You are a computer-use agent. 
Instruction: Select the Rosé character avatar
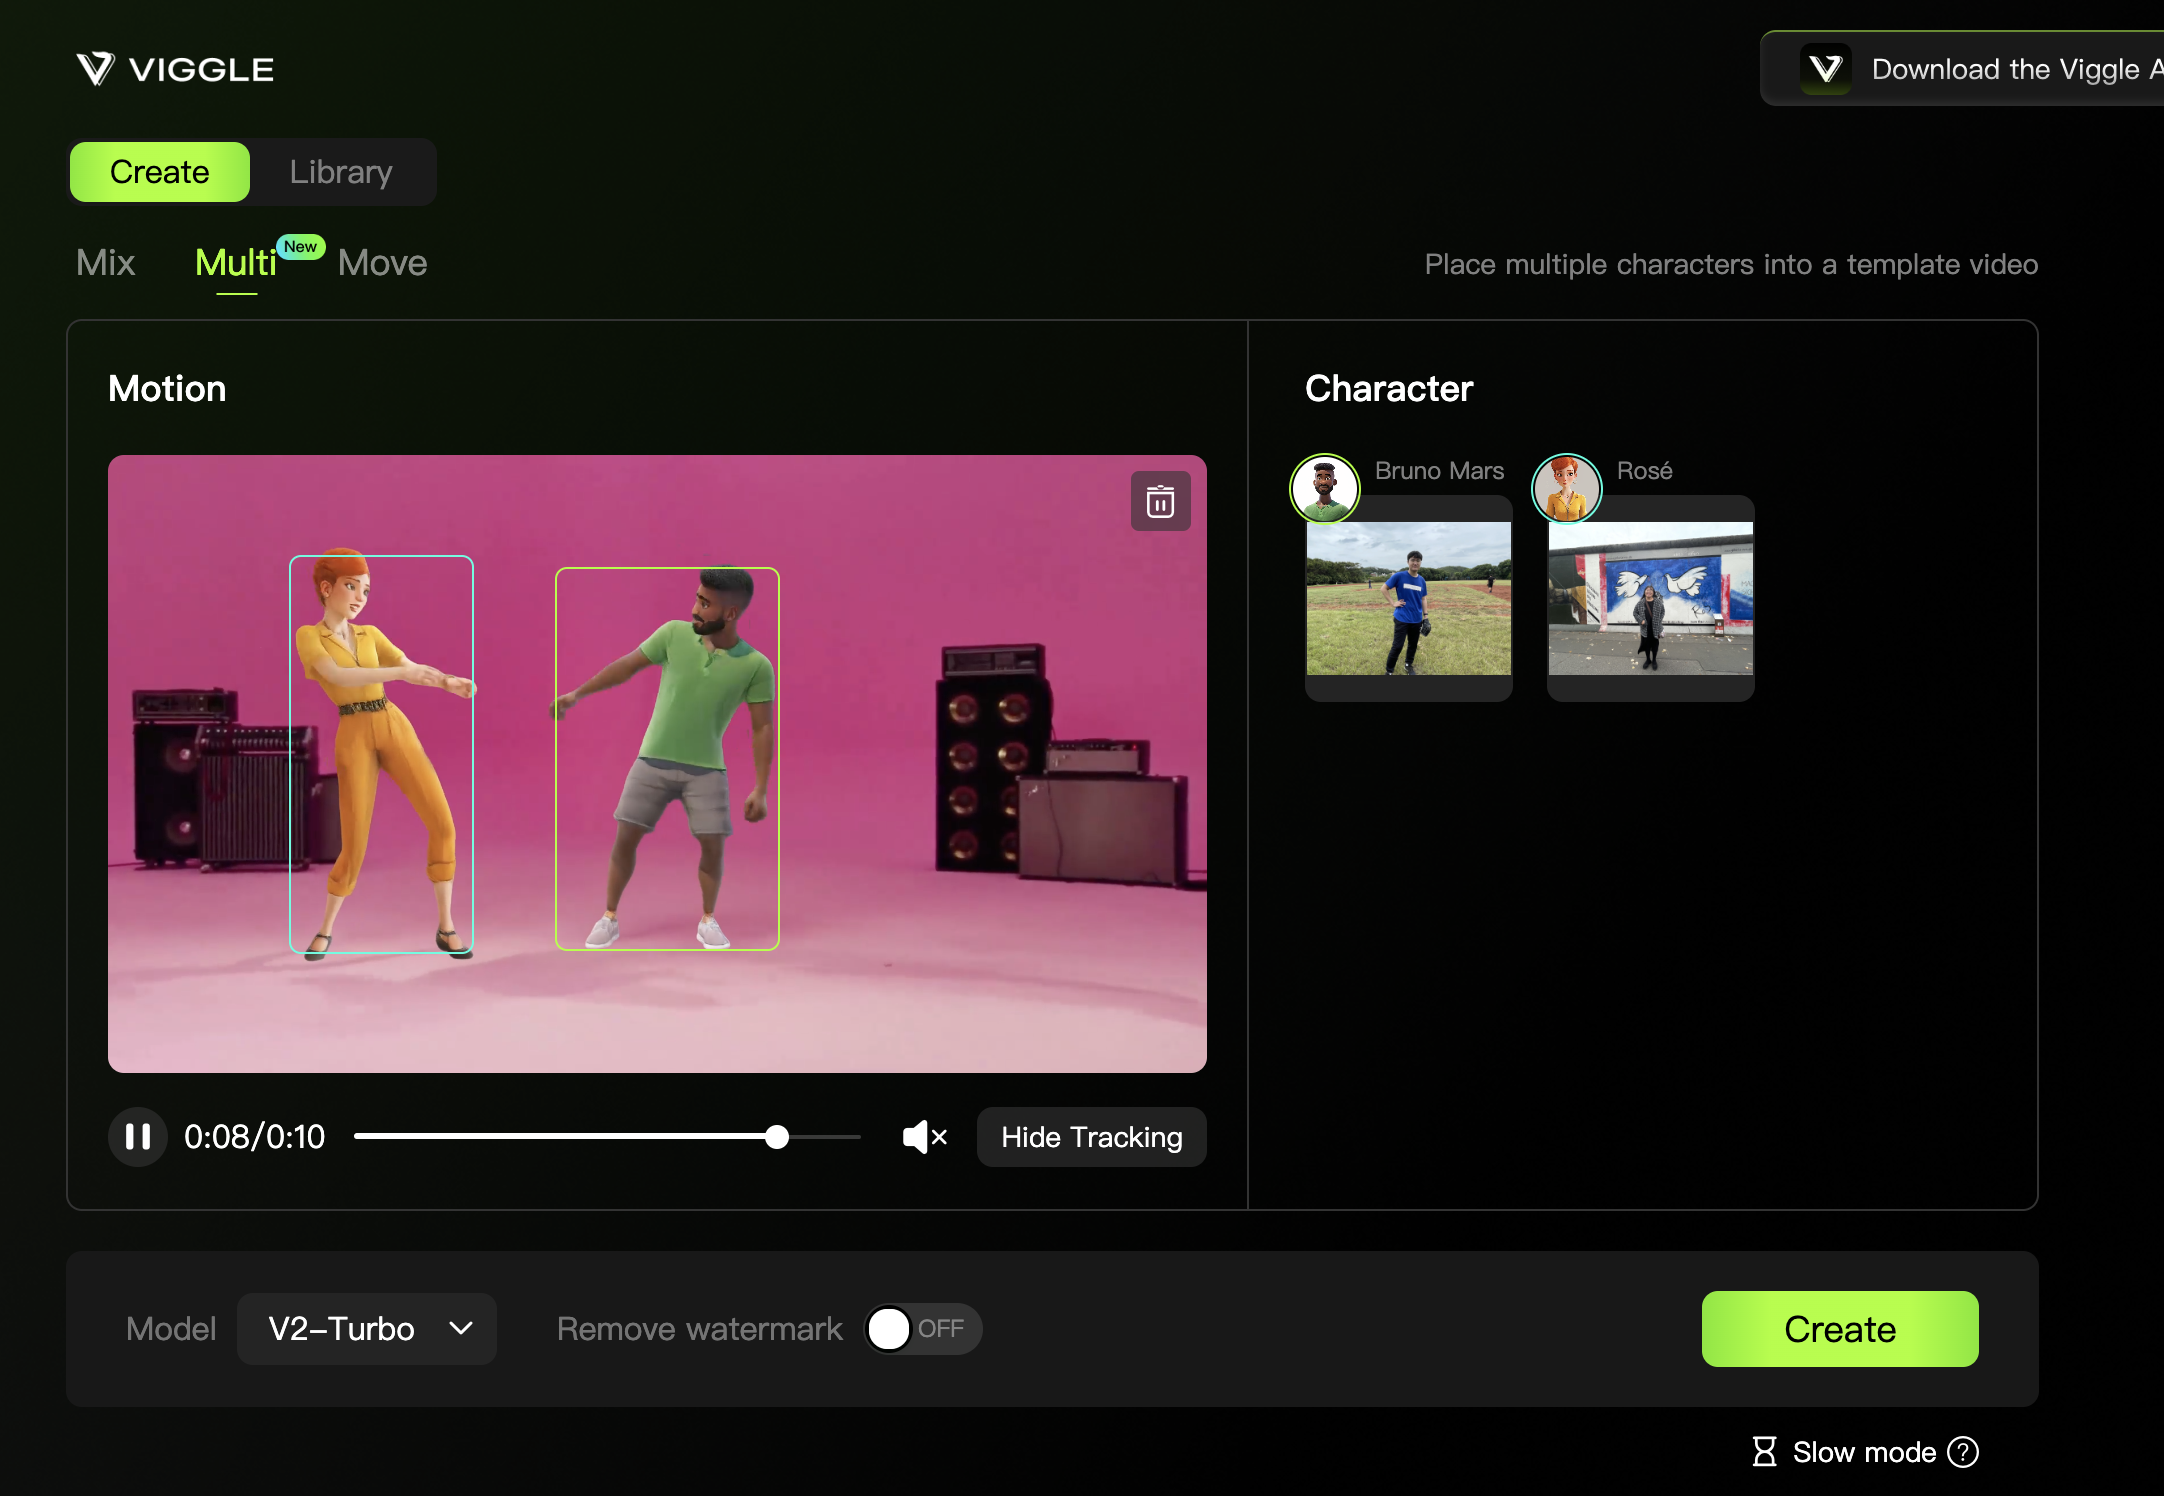pos(1566,489)
